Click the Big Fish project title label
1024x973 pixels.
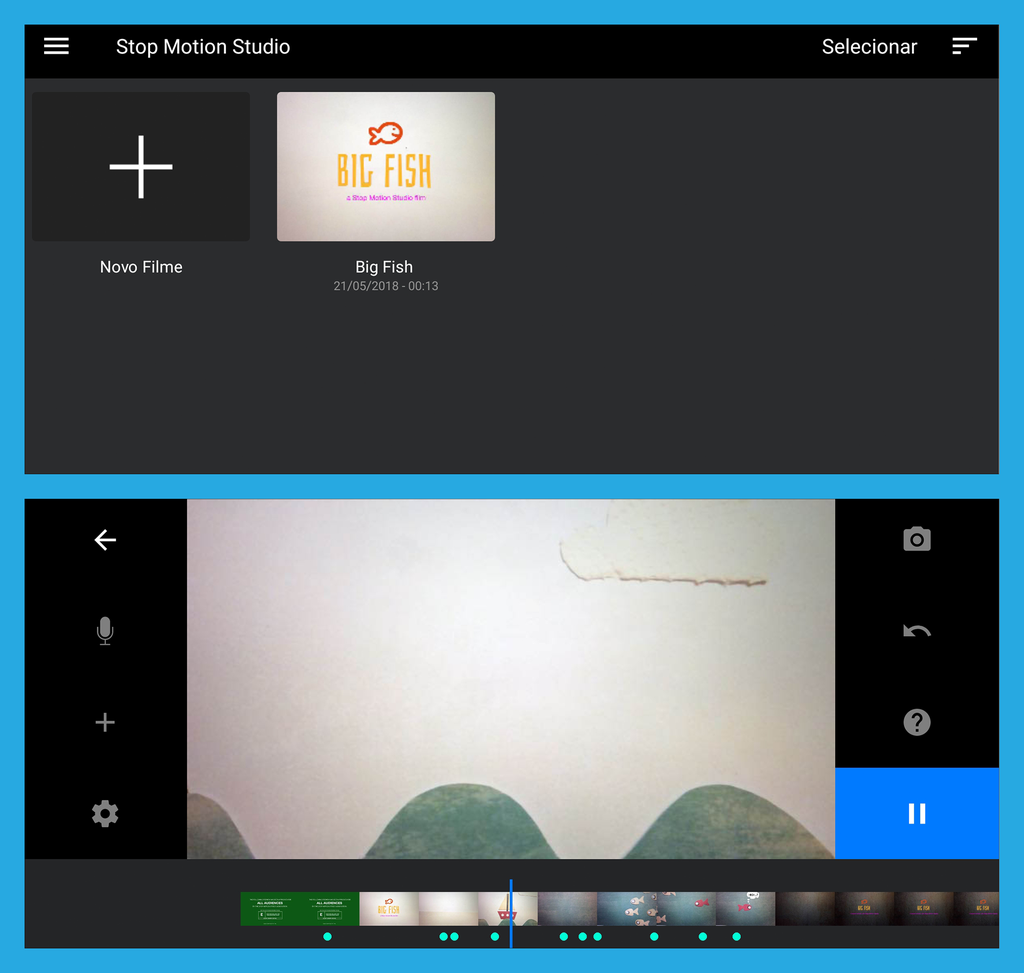[x=384, y=267]
